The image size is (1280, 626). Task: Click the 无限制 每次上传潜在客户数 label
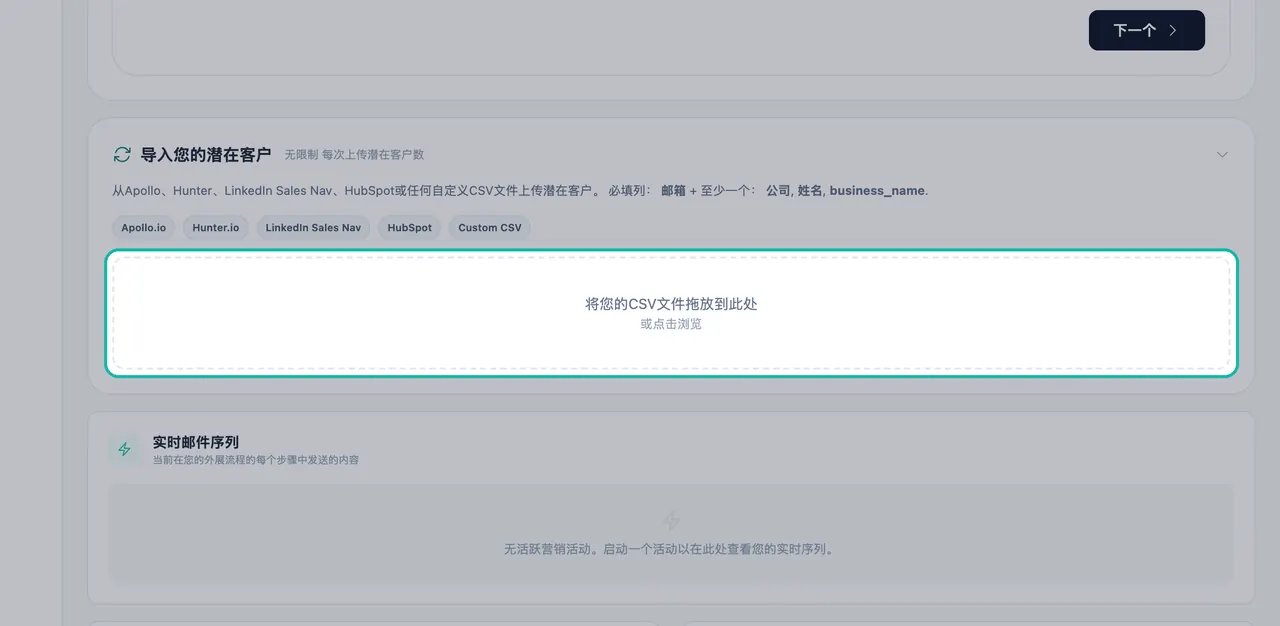click(x=354, y=155)
